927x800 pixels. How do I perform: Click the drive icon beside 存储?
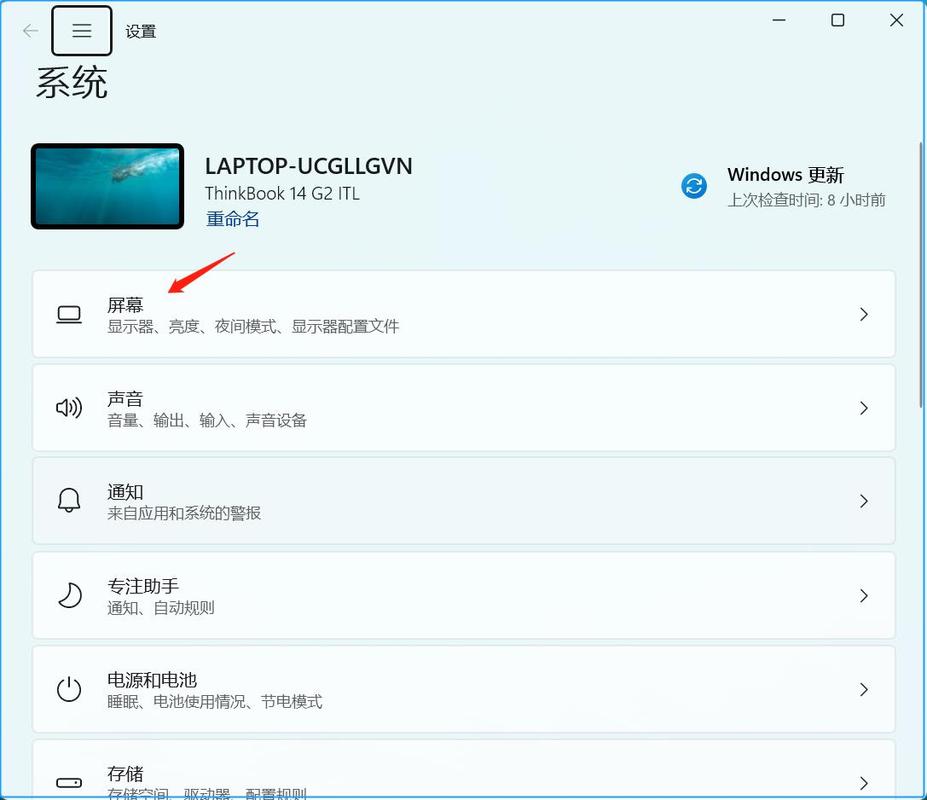69,782
